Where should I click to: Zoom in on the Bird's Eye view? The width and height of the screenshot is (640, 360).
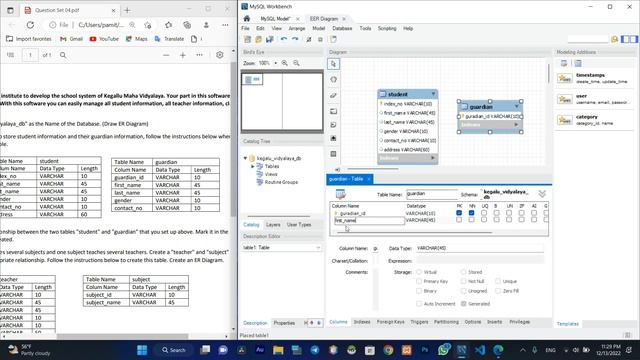284,63
